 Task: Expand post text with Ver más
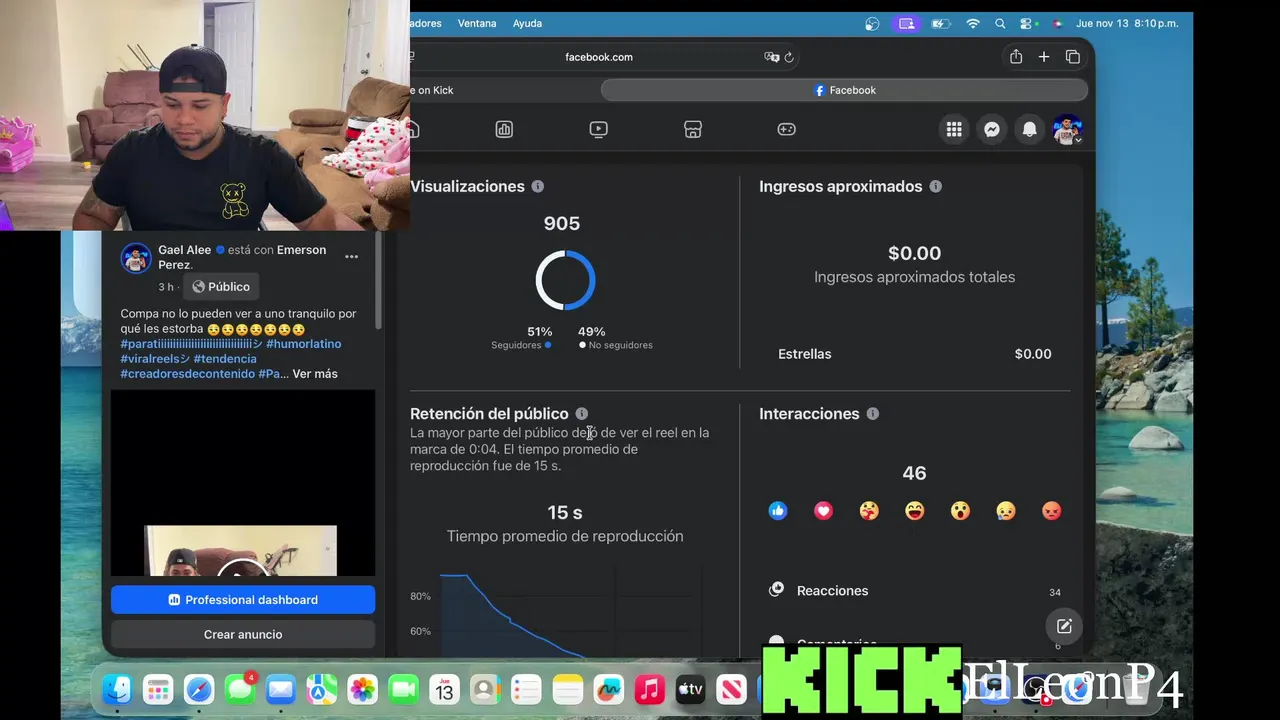[x=315, y=374]
